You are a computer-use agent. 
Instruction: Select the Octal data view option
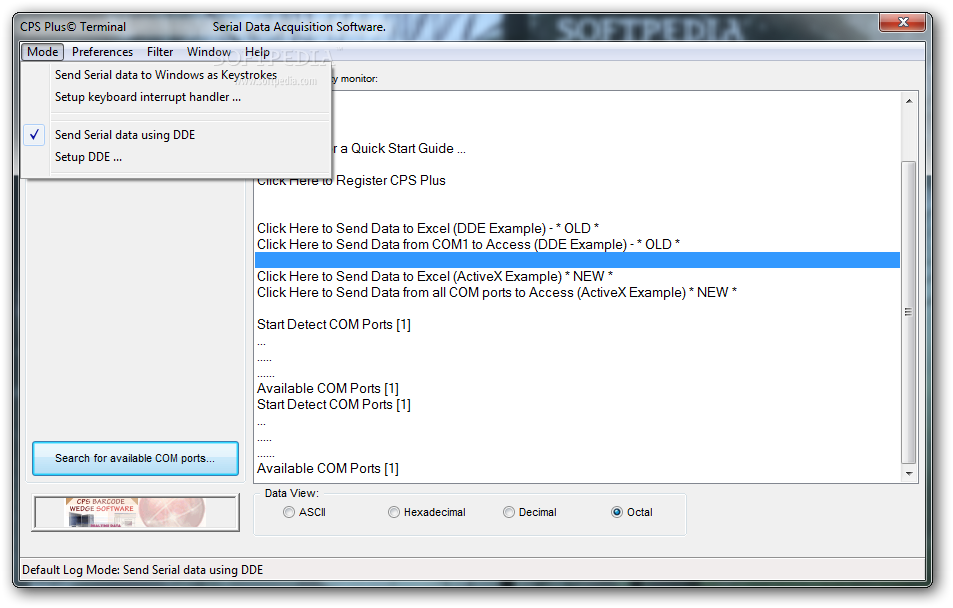[632, 513]
